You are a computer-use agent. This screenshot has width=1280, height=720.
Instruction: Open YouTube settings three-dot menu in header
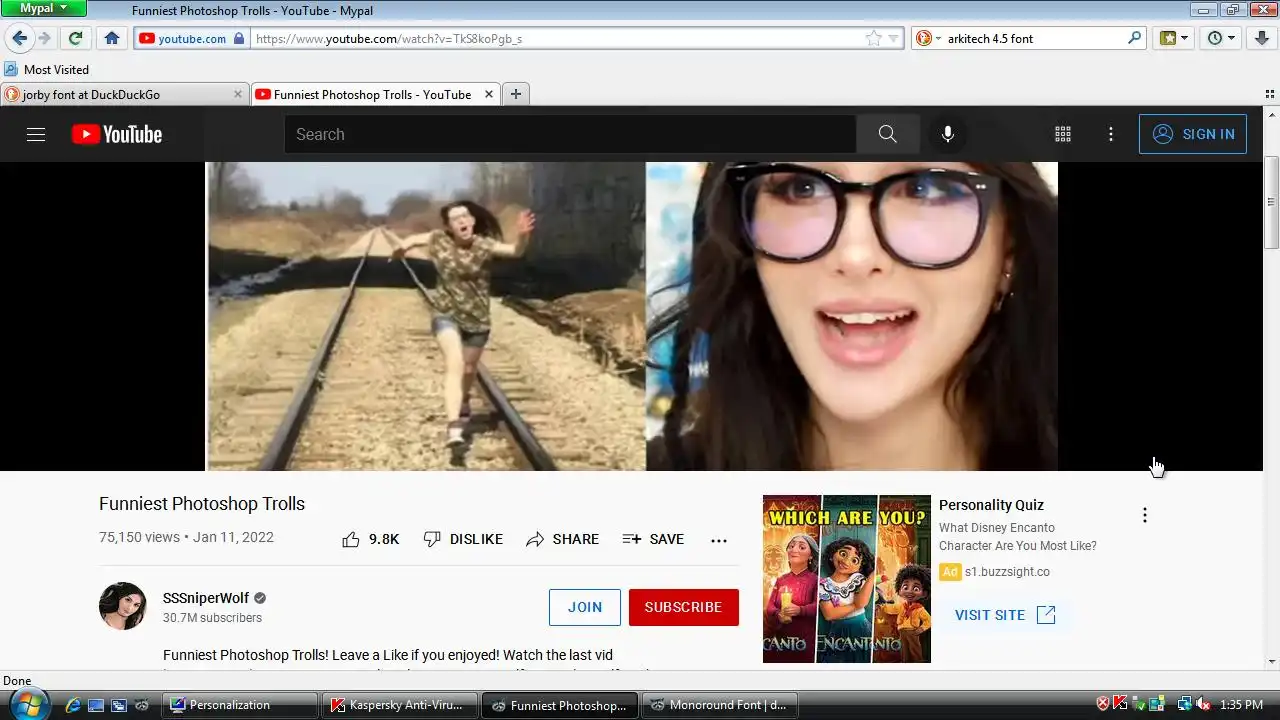[x=1111, y=134]
